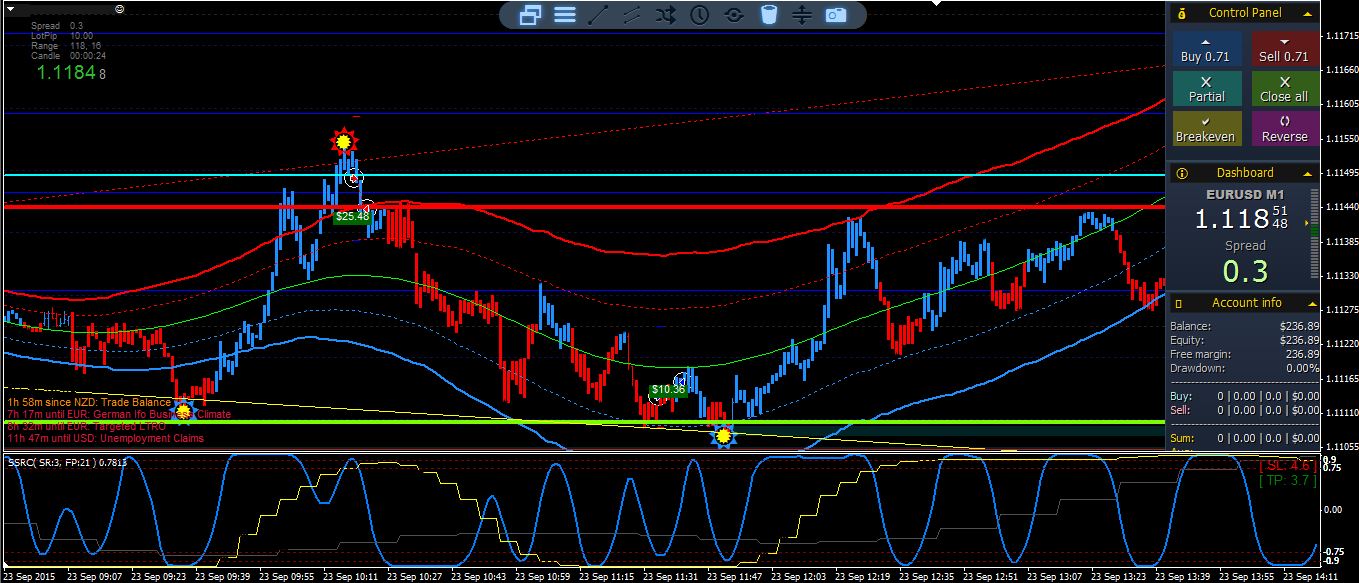Click the small icon beside Account info
The height and width of the screenshot is (583, 1359).
click(x=1181, y=303)
